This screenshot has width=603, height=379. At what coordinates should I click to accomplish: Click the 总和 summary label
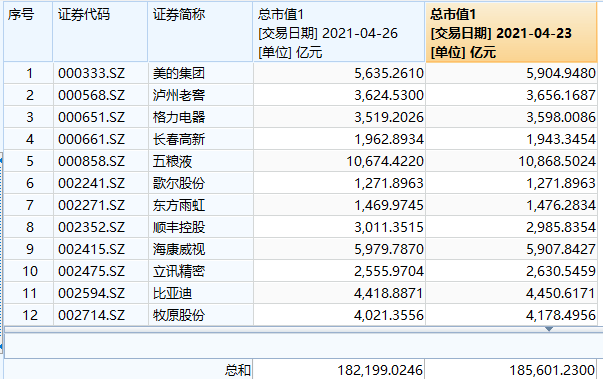tap(238, 370)
